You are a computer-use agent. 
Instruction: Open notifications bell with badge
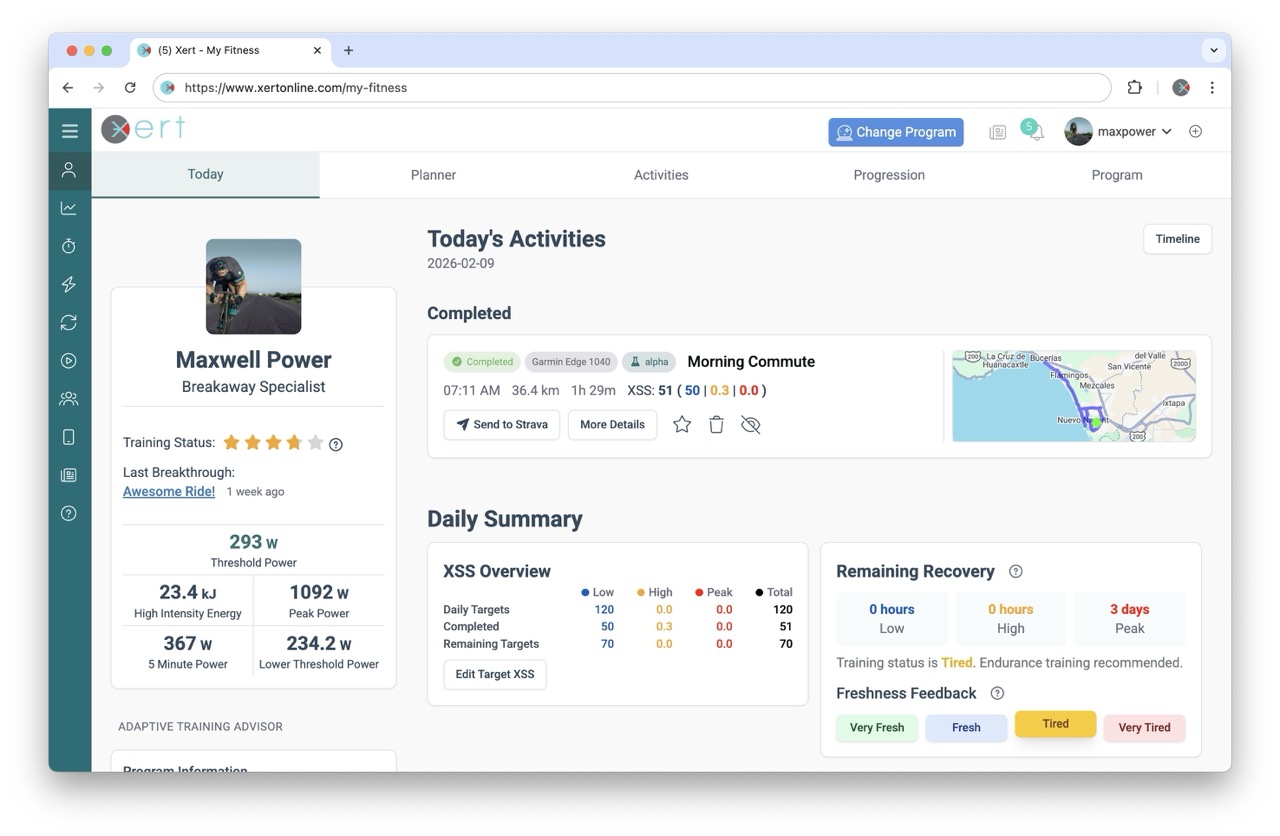coord(1035,132)
